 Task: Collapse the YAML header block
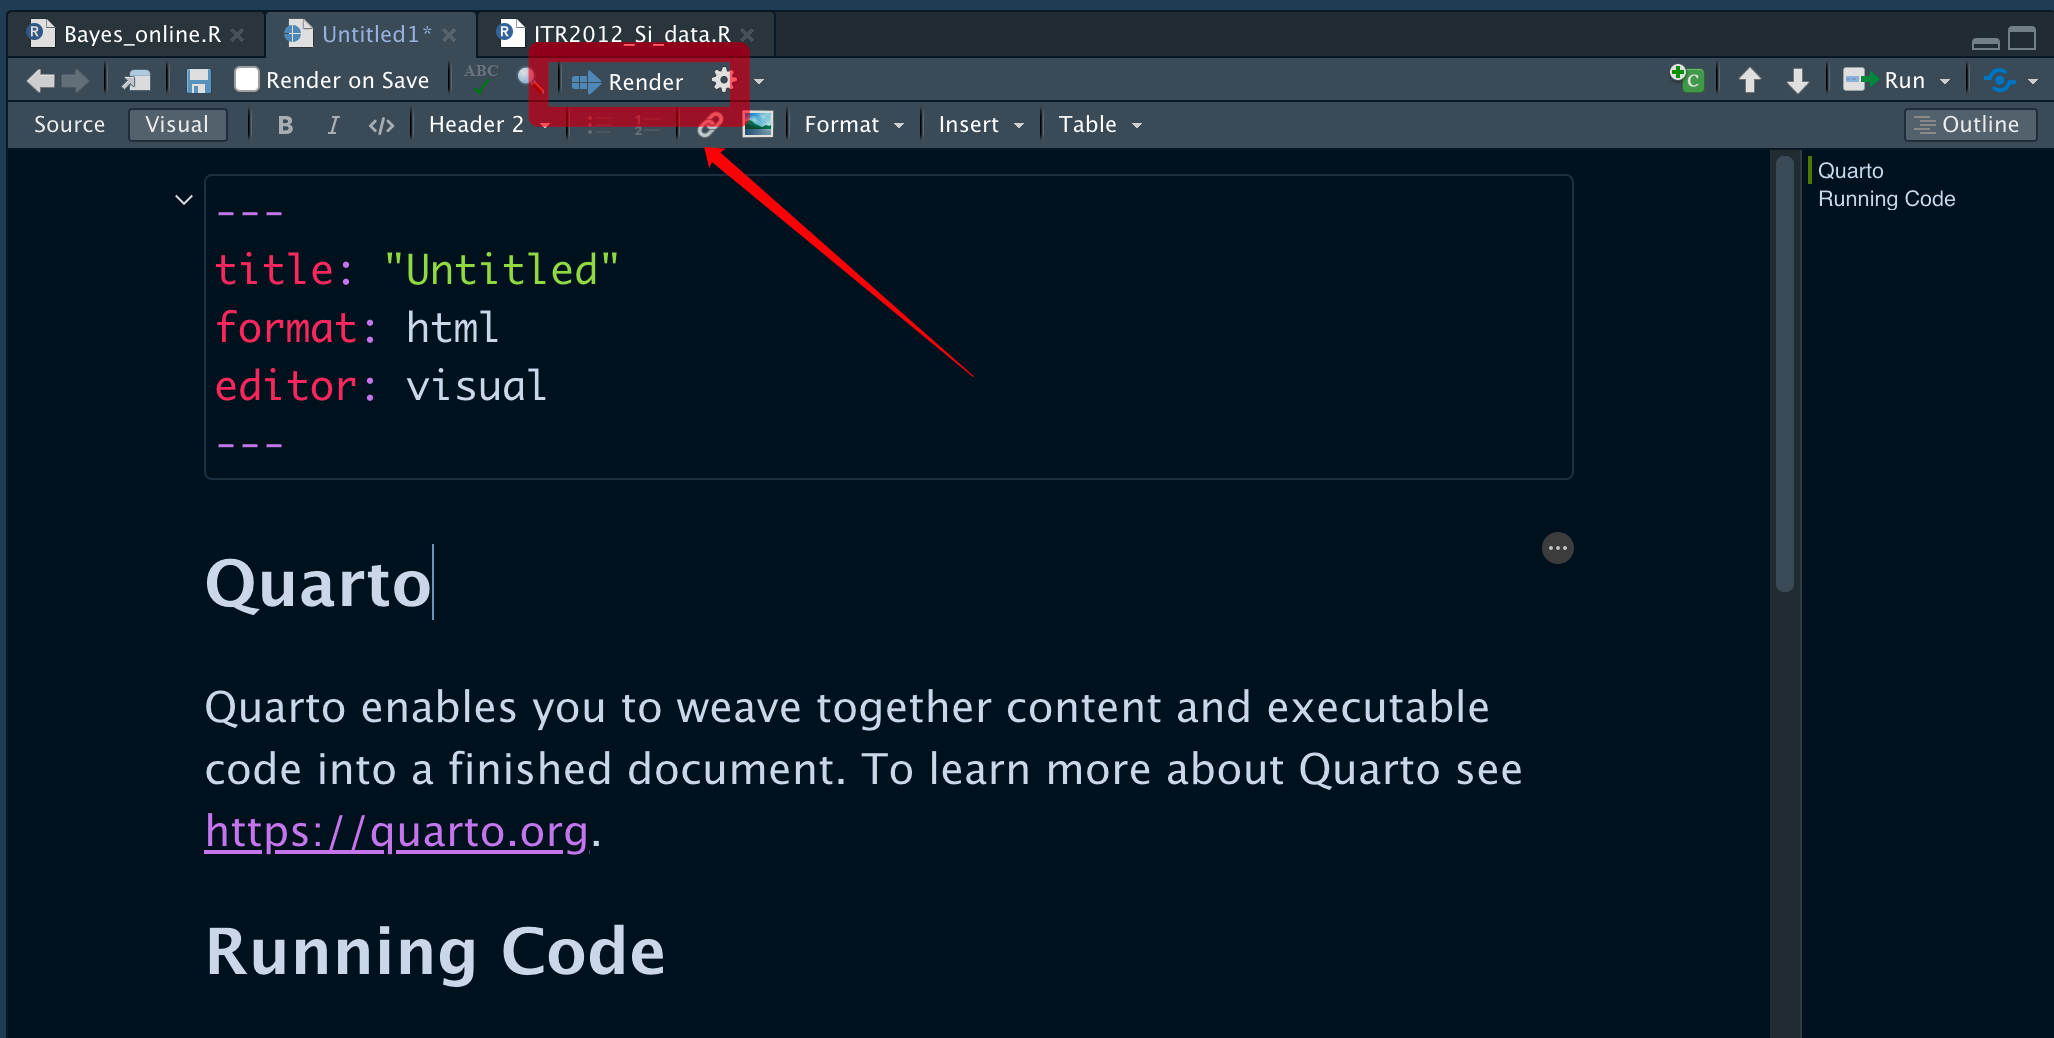pos(184,200)
